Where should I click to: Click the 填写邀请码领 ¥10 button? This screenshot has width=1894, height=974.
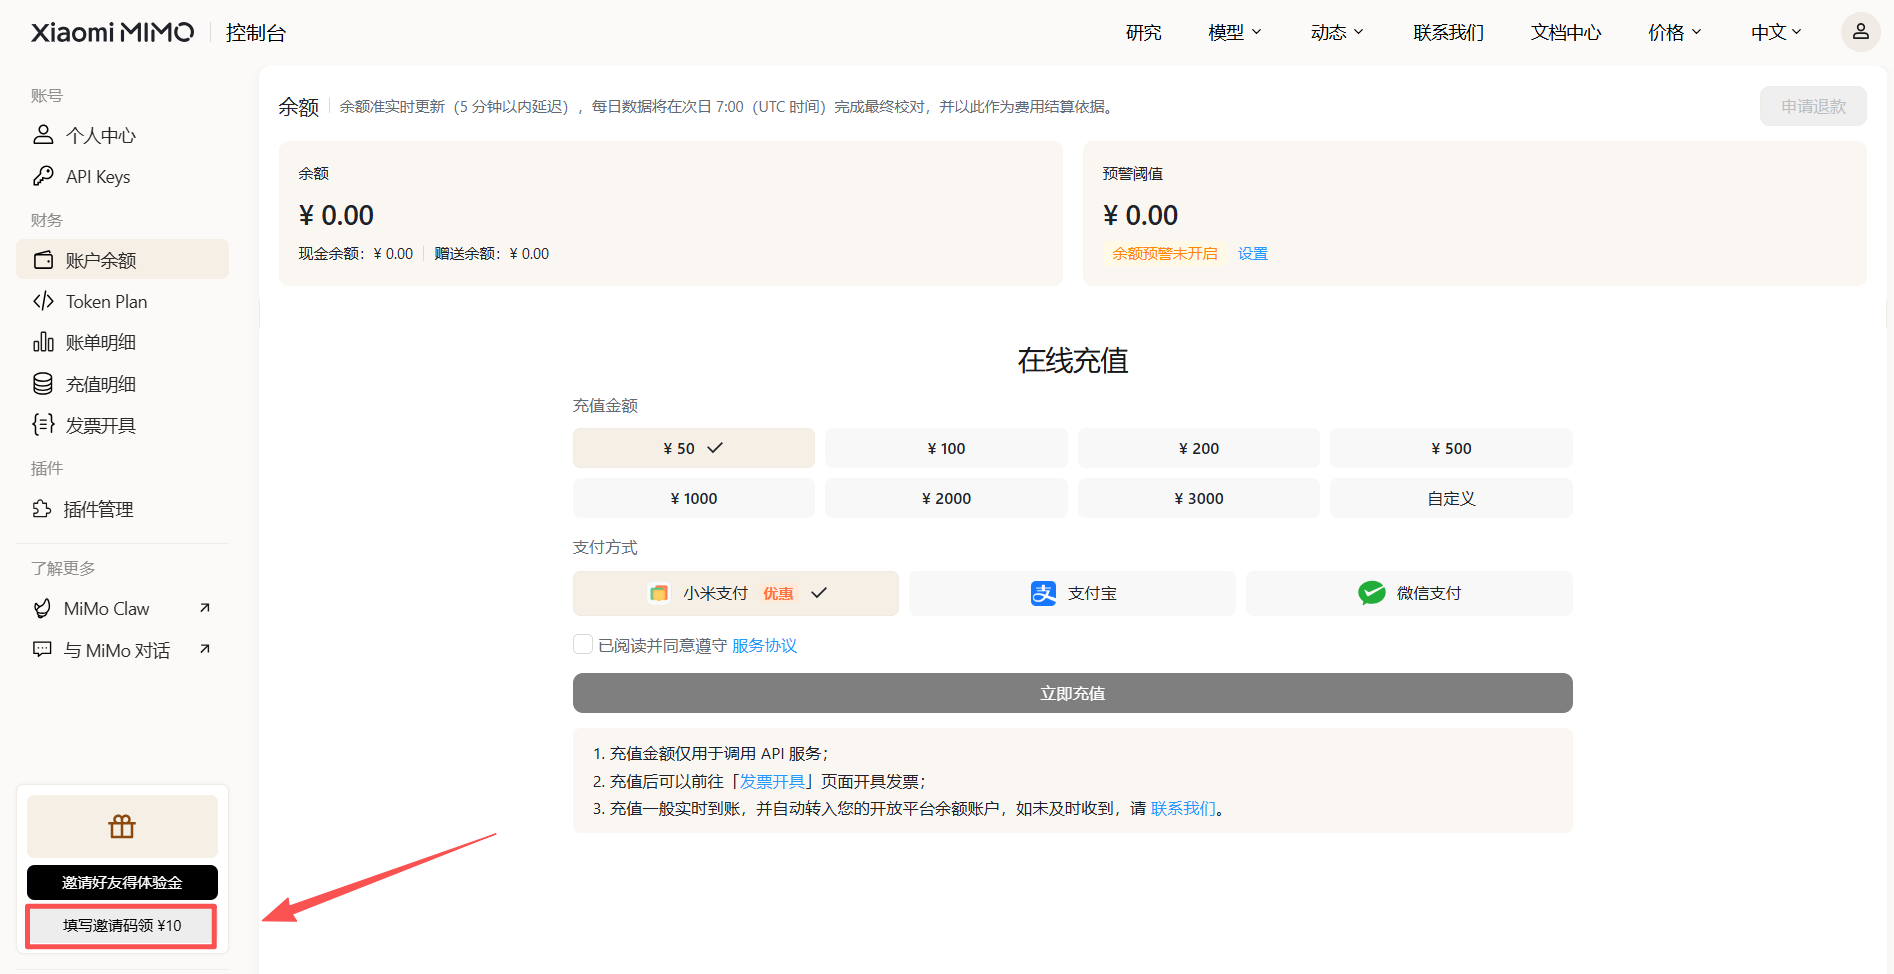pos(122,925)
